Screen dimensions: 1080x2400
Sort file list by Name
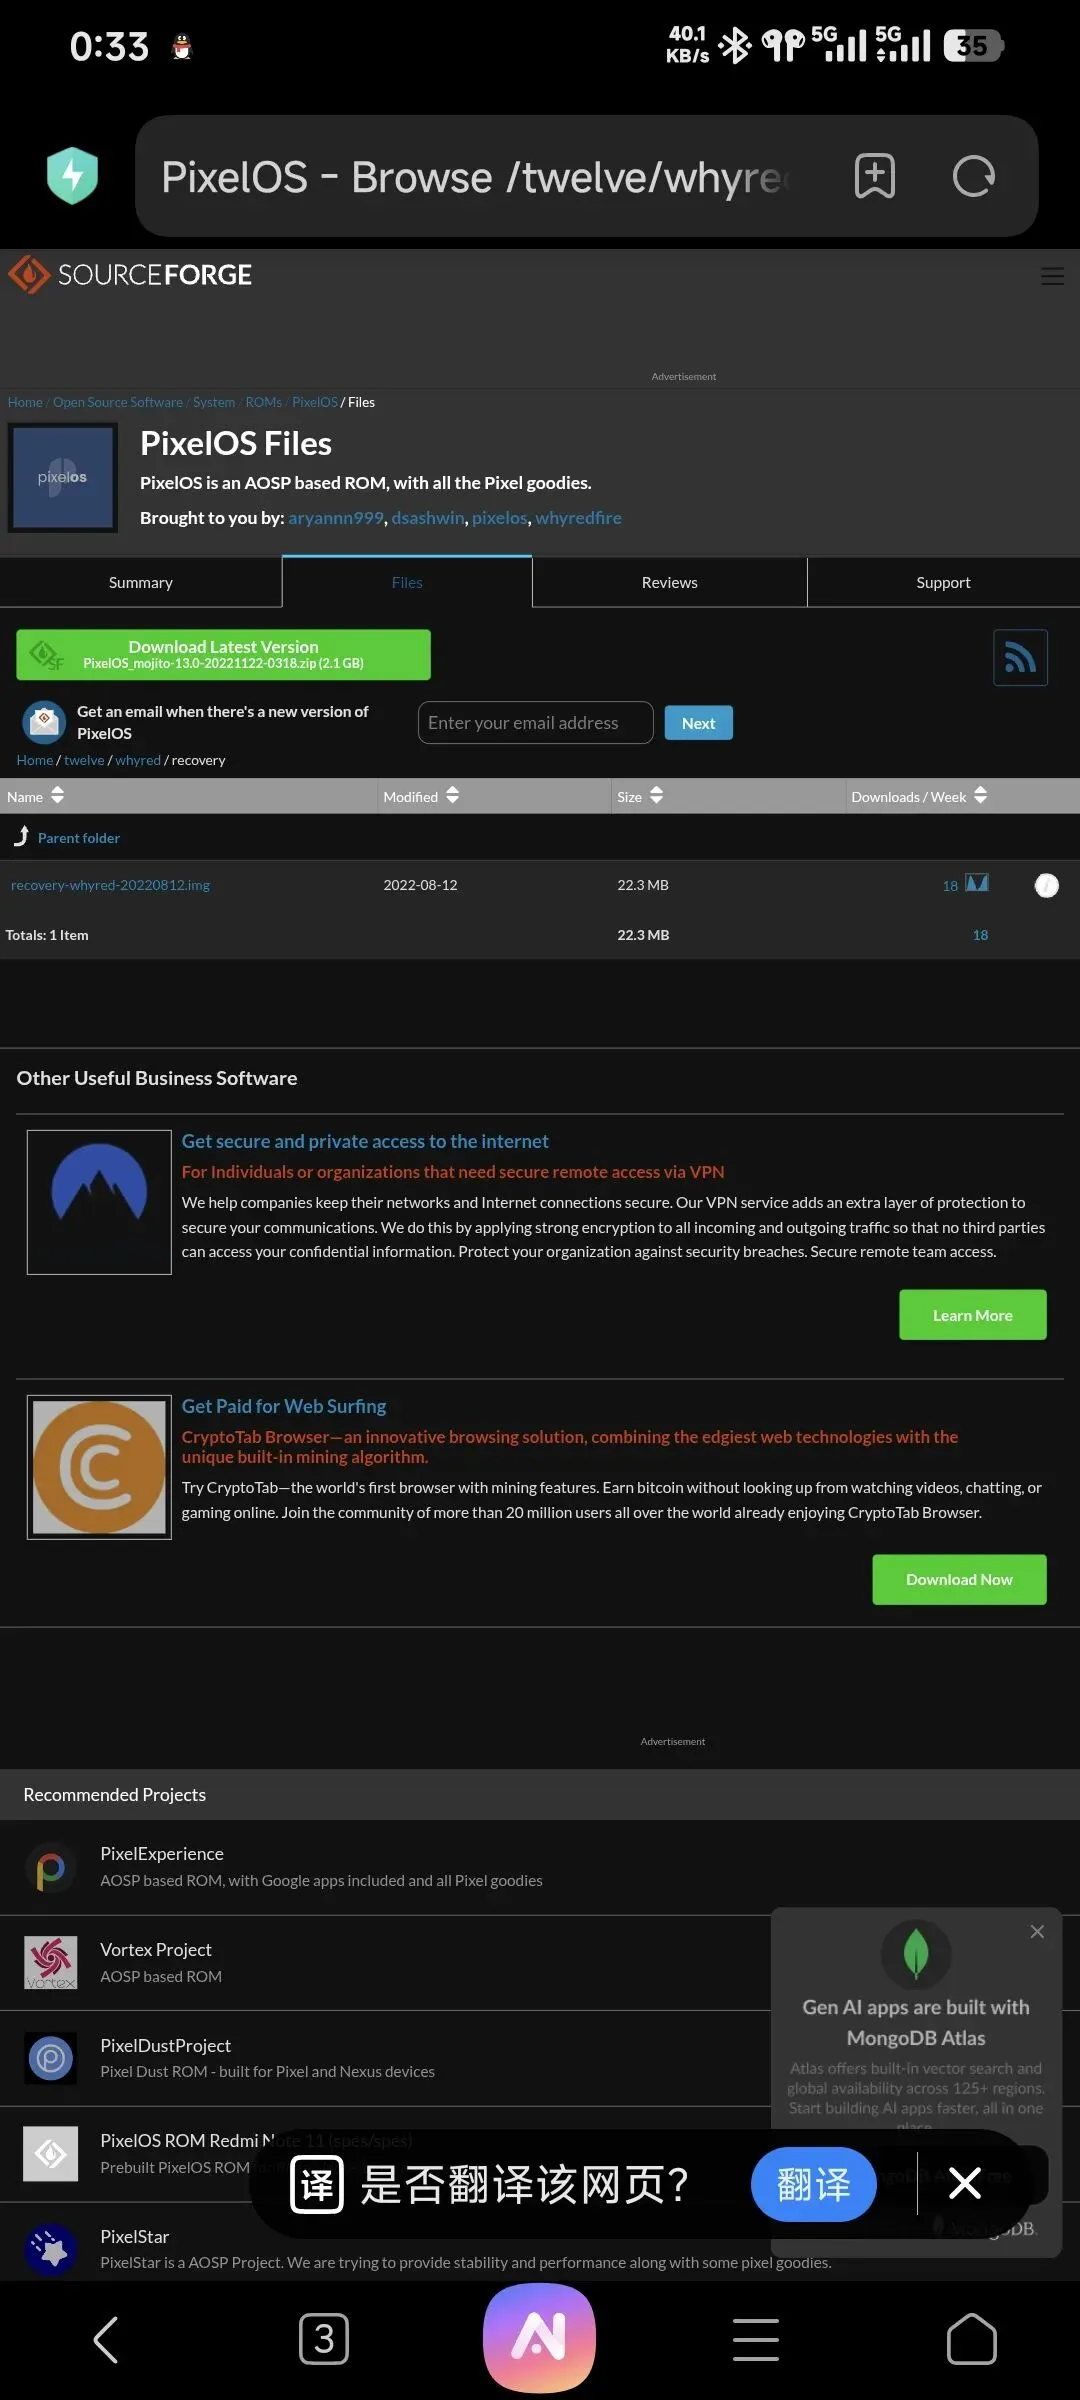(x=35, y=796)
